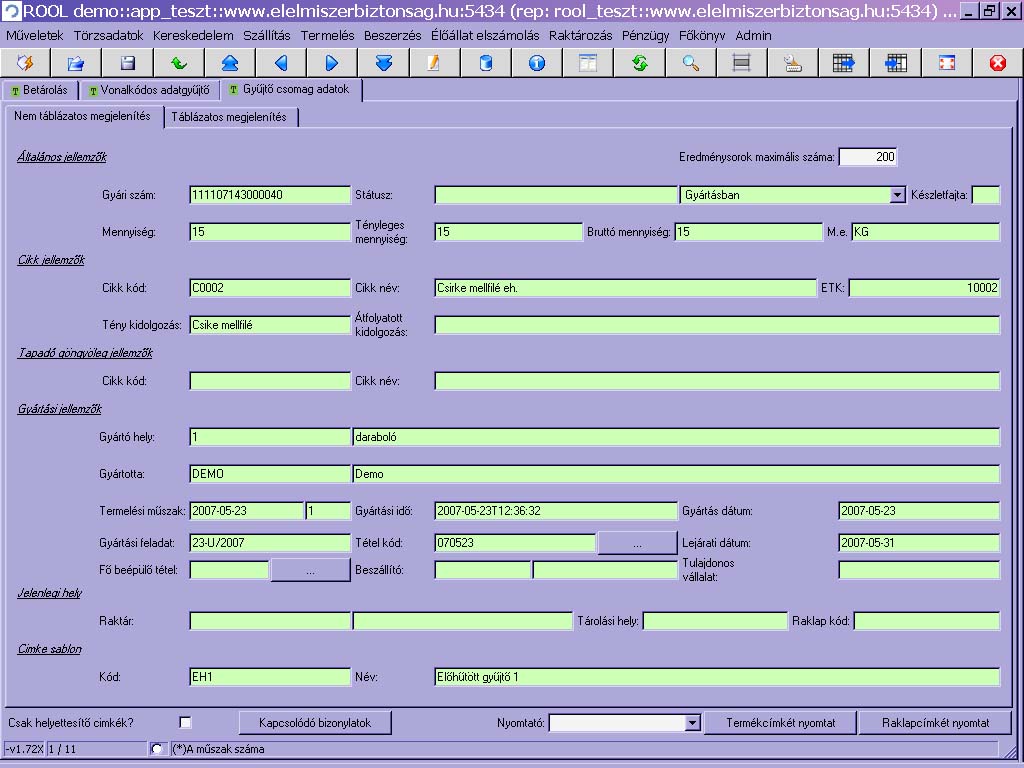Click the floppy disk save icon
Viewport: 1024px width, 768px height.
127,63
